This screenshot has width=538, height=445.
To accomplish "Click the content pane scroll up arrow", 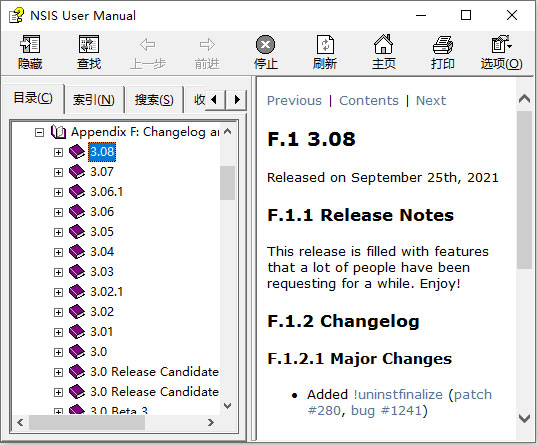I will click(524, 99).
